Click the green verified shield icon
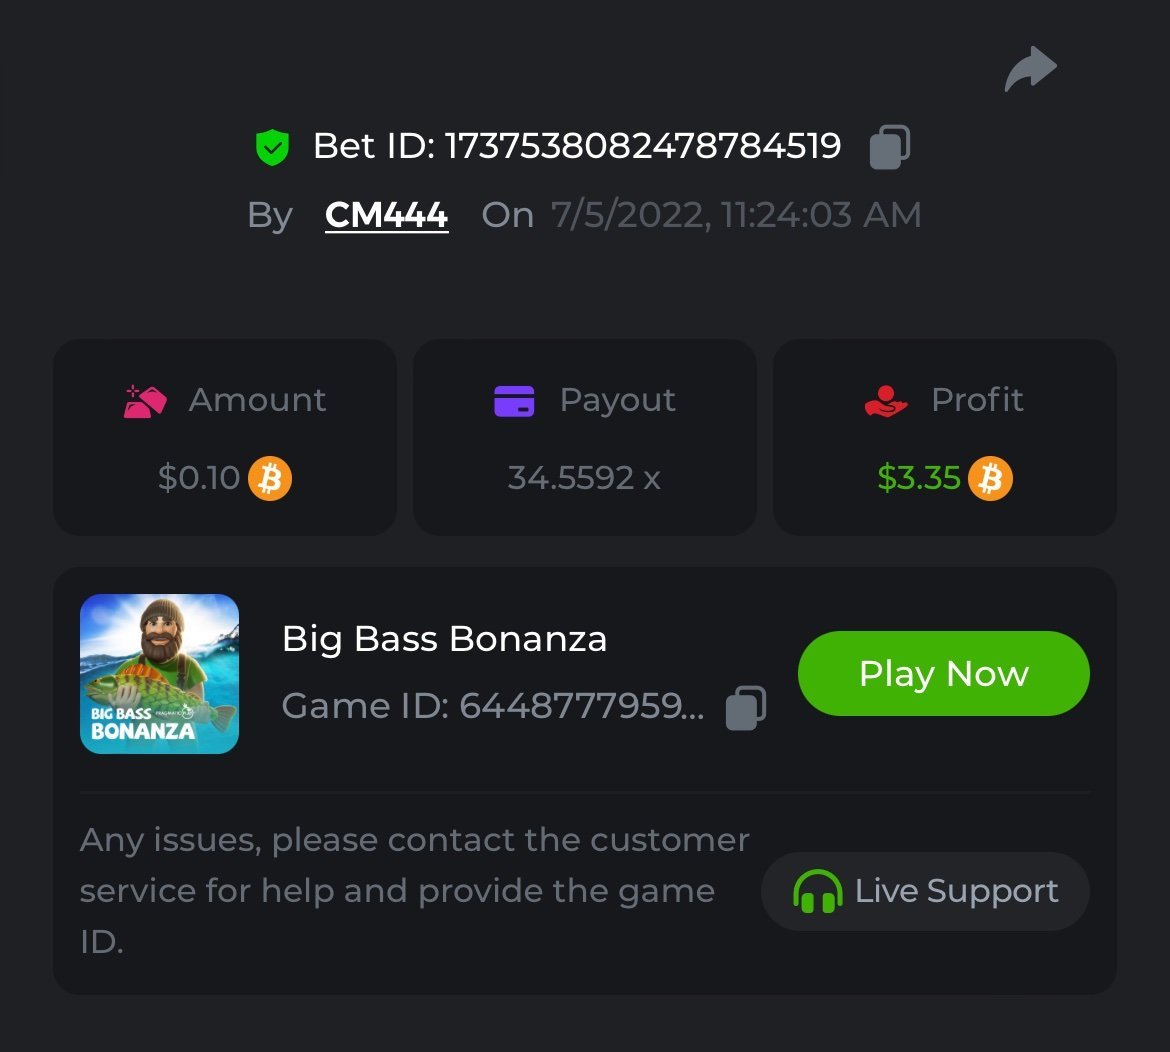 271,148
